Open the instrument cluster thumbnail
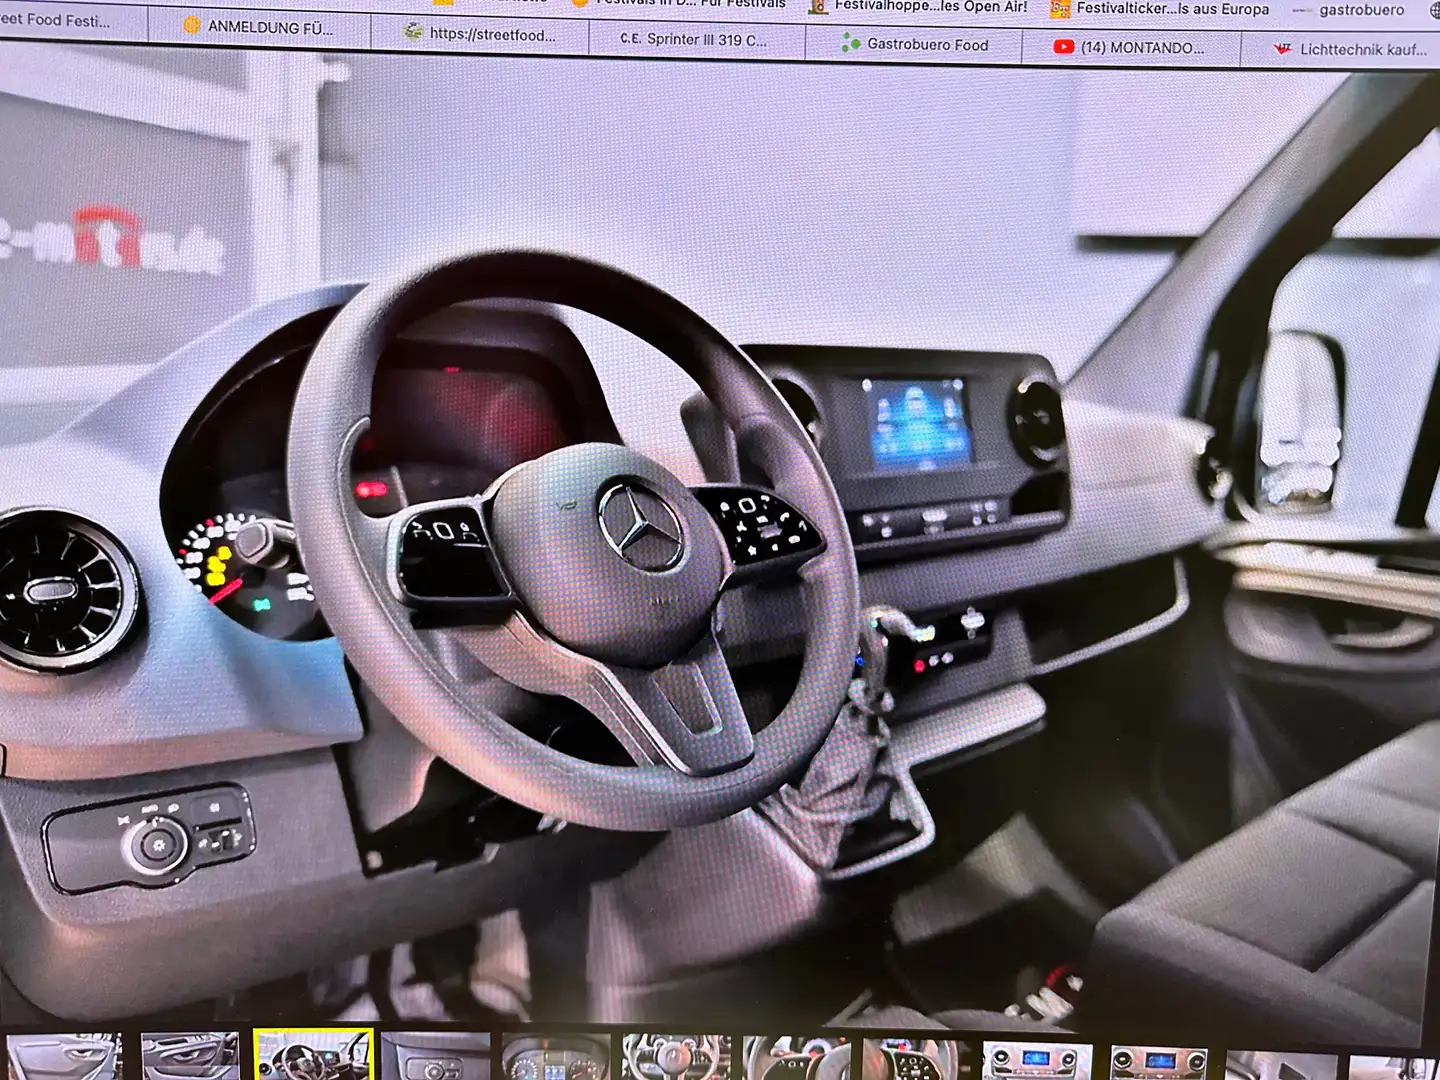The height and width of the screenshot is (1080, 1440). [556, 1057]
